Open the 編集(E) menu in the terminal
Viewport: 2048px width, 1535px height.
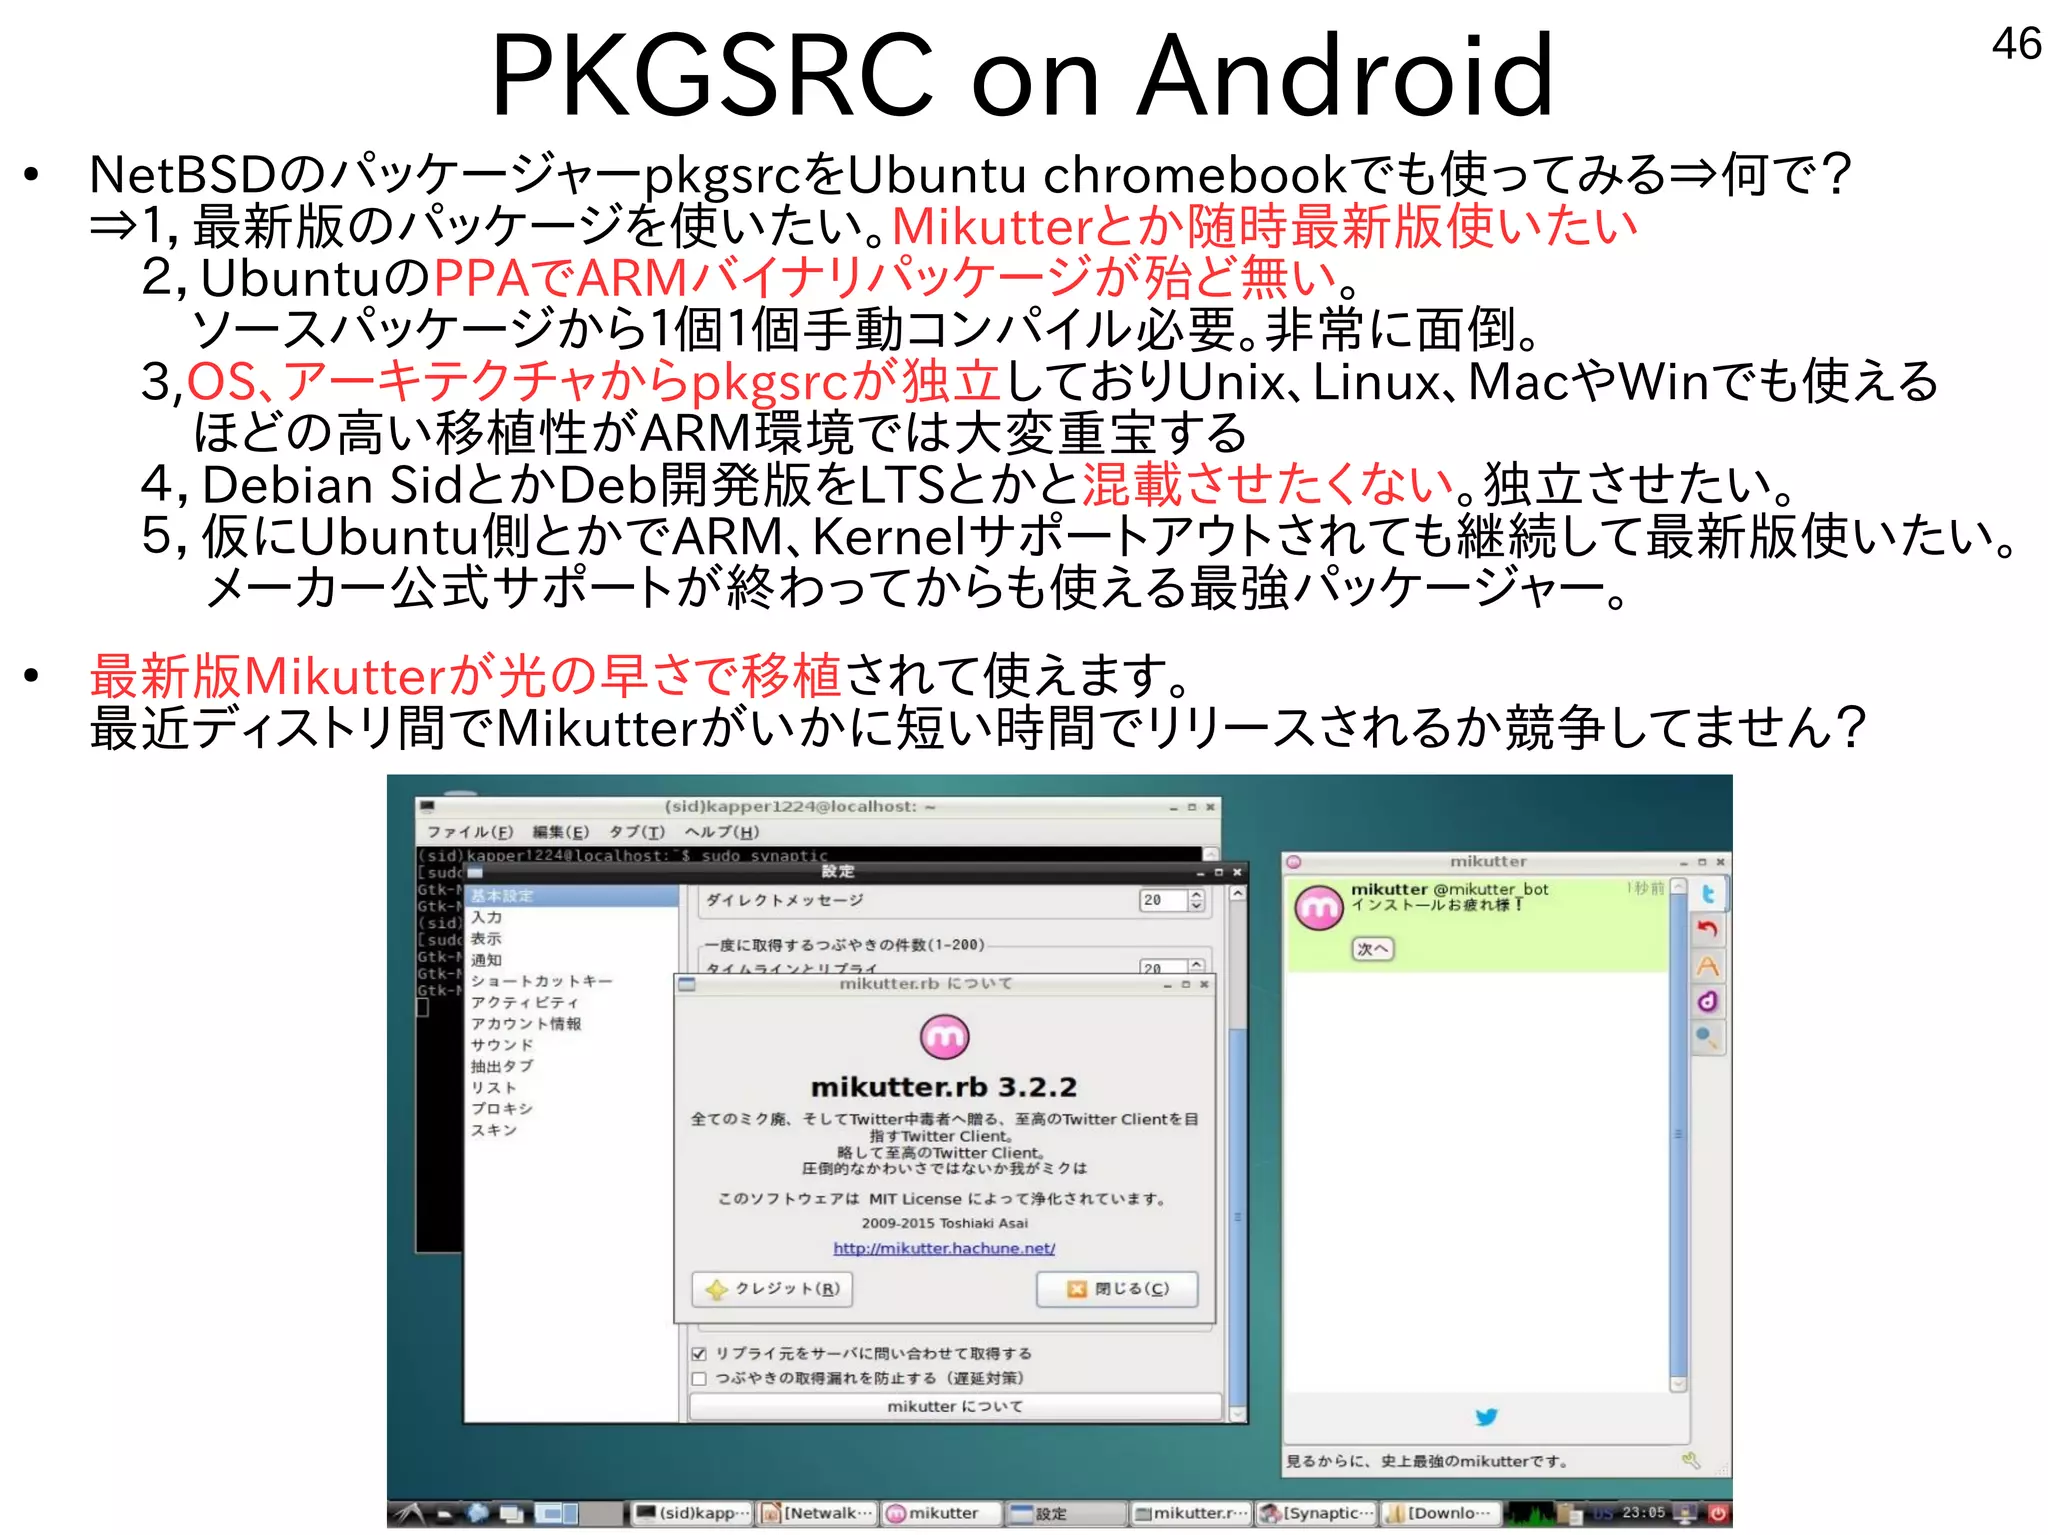click(561, 832)
